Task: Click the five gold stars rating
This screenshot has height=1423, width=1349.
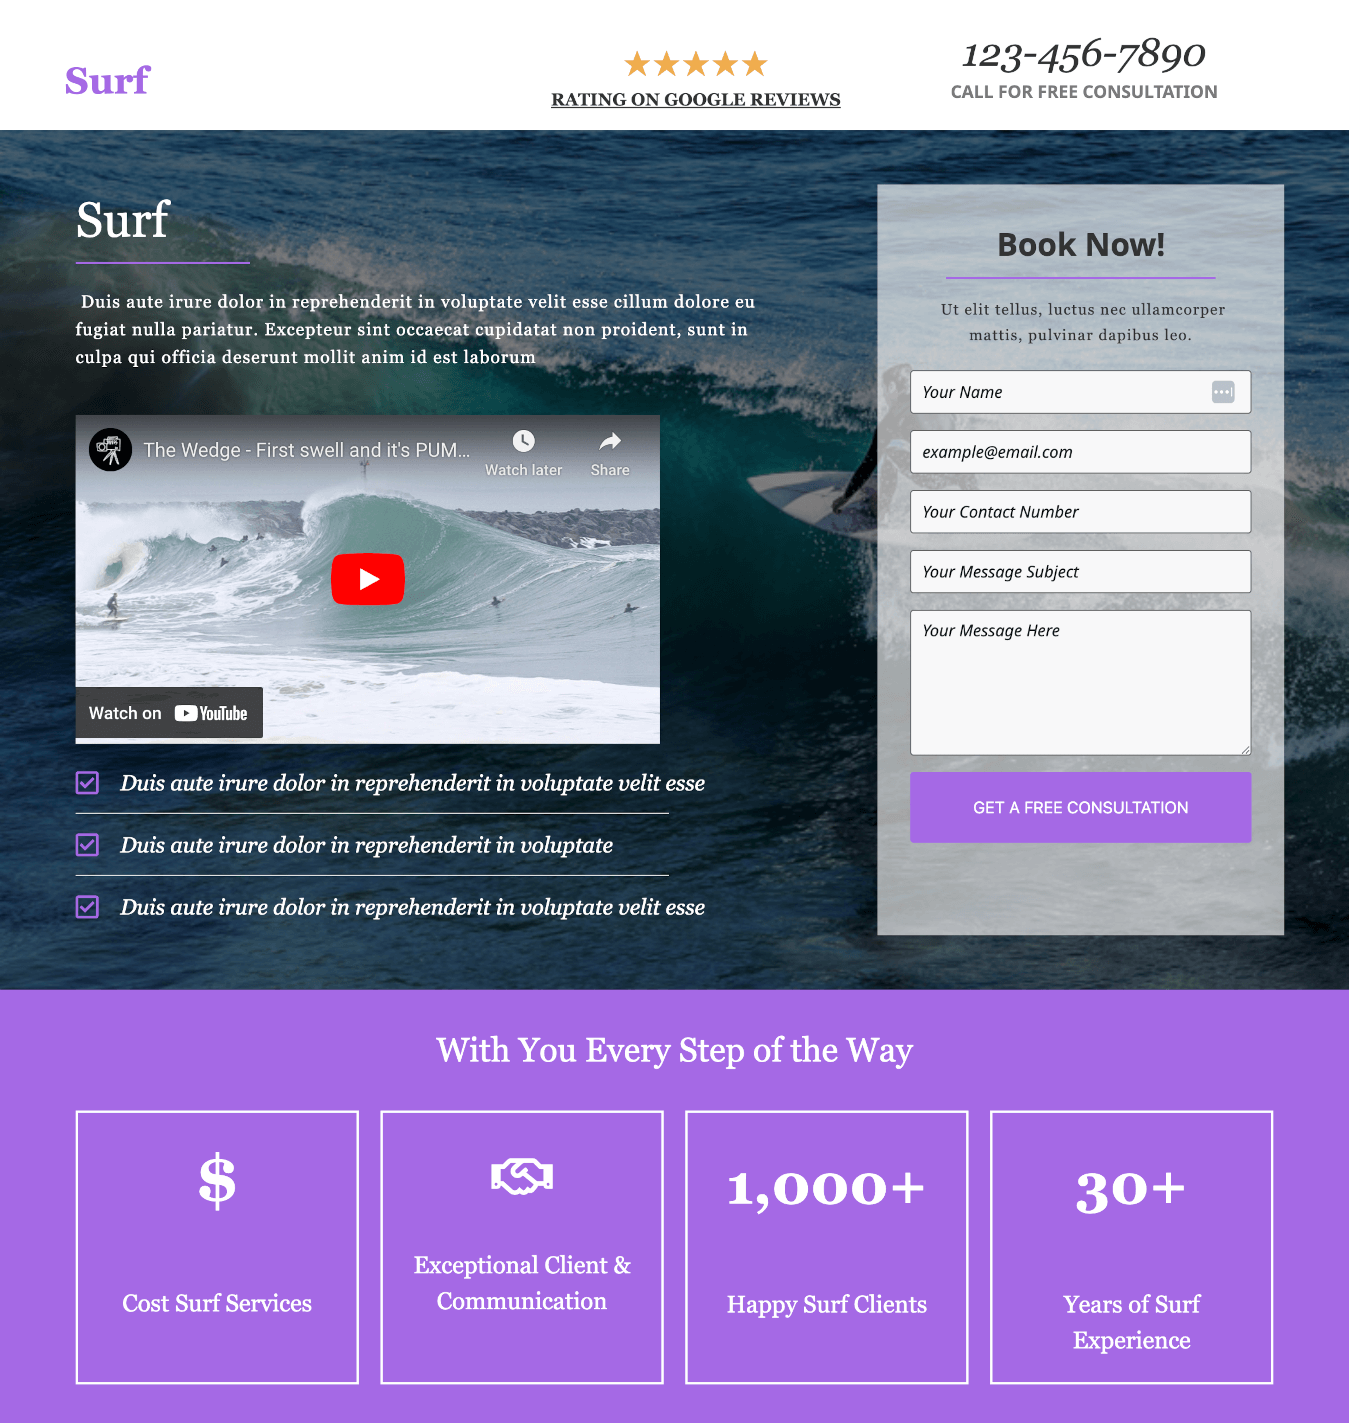Action: point(696,64)
